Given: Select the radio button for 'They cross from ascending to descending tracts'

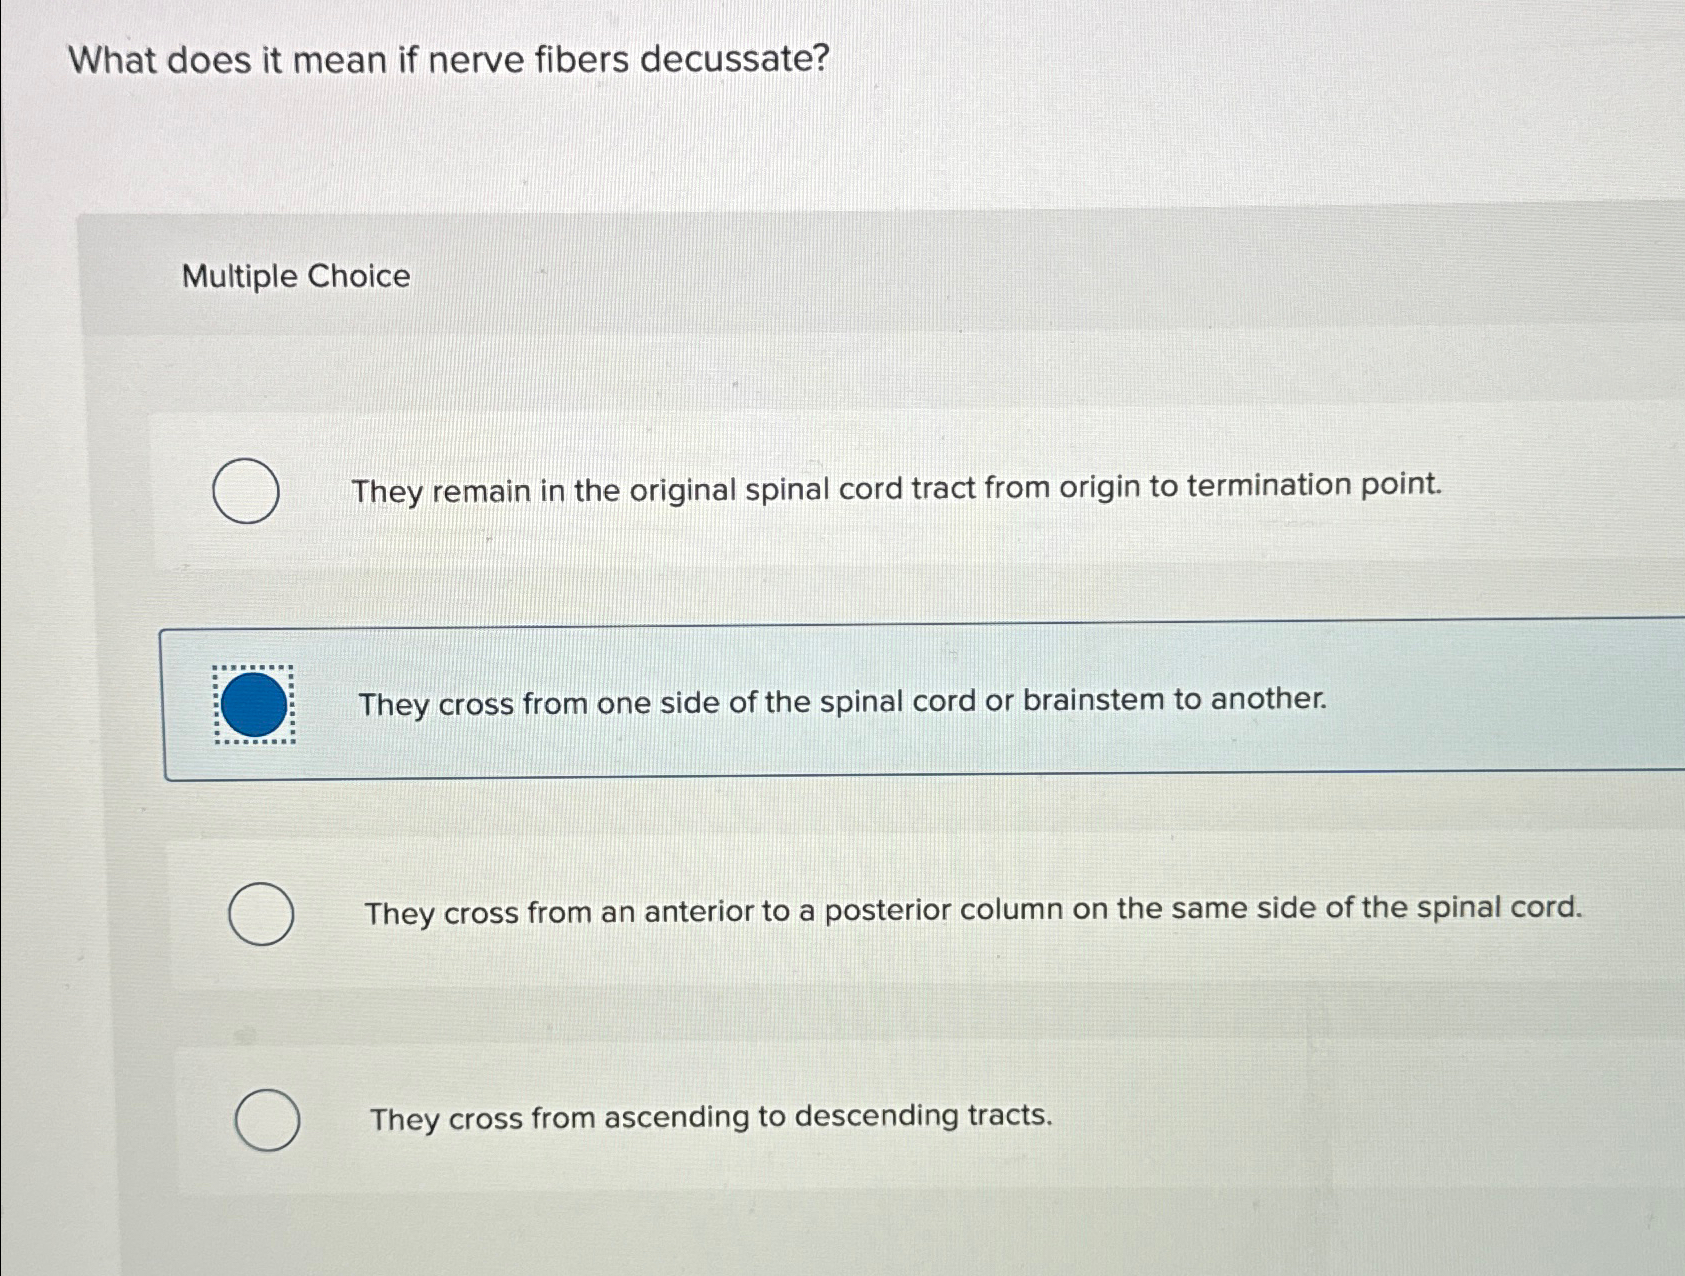Looking at the screenshot, I should tap(267, 1119).
